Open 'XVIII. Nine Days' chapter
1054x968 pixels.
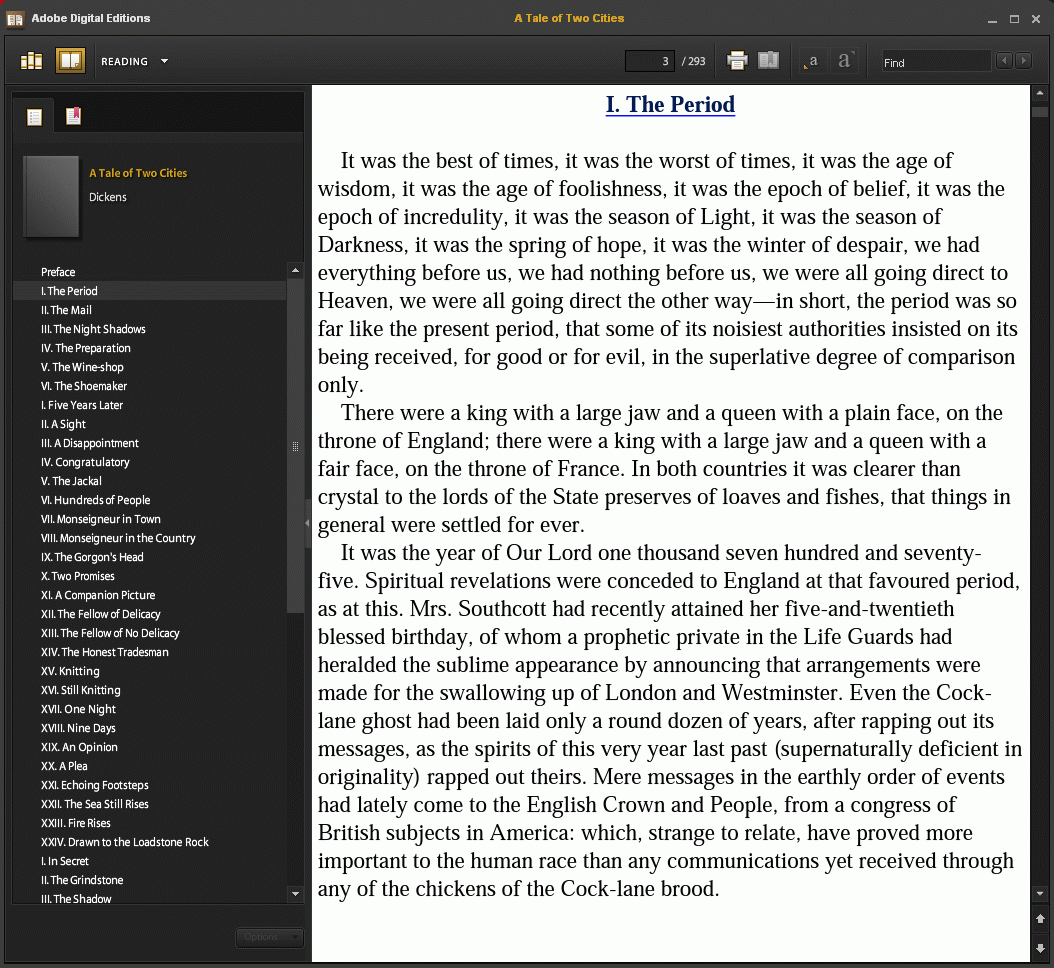click(78, 728)
